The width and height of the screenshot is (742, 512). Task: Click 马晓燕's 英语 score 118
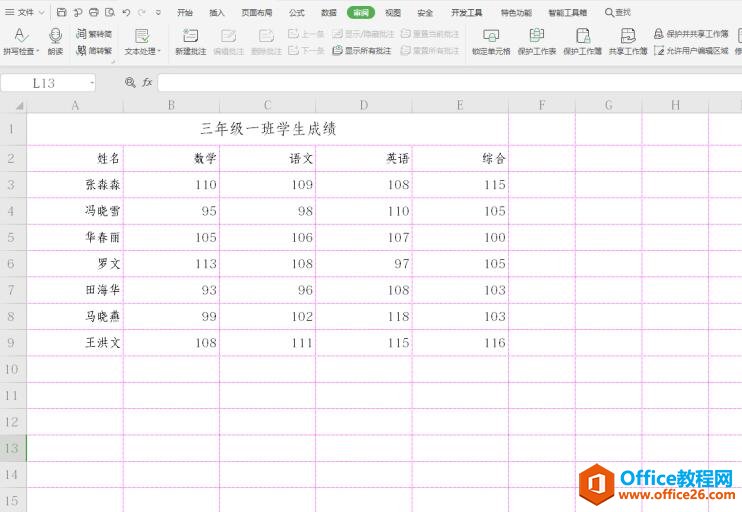364,317
